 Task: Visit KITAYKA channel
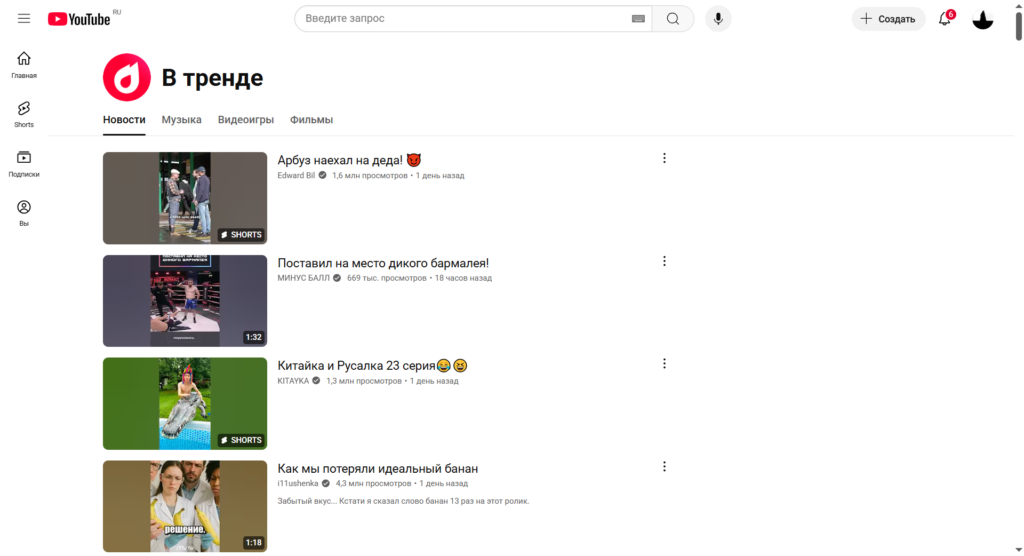(293, 381)
